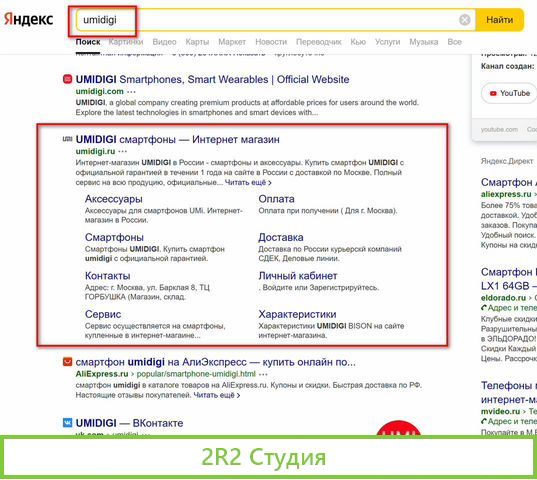The height and width of the screenshot is (480, 537).
Task: Open the Контакты sitelink
Action: point(108,276)
